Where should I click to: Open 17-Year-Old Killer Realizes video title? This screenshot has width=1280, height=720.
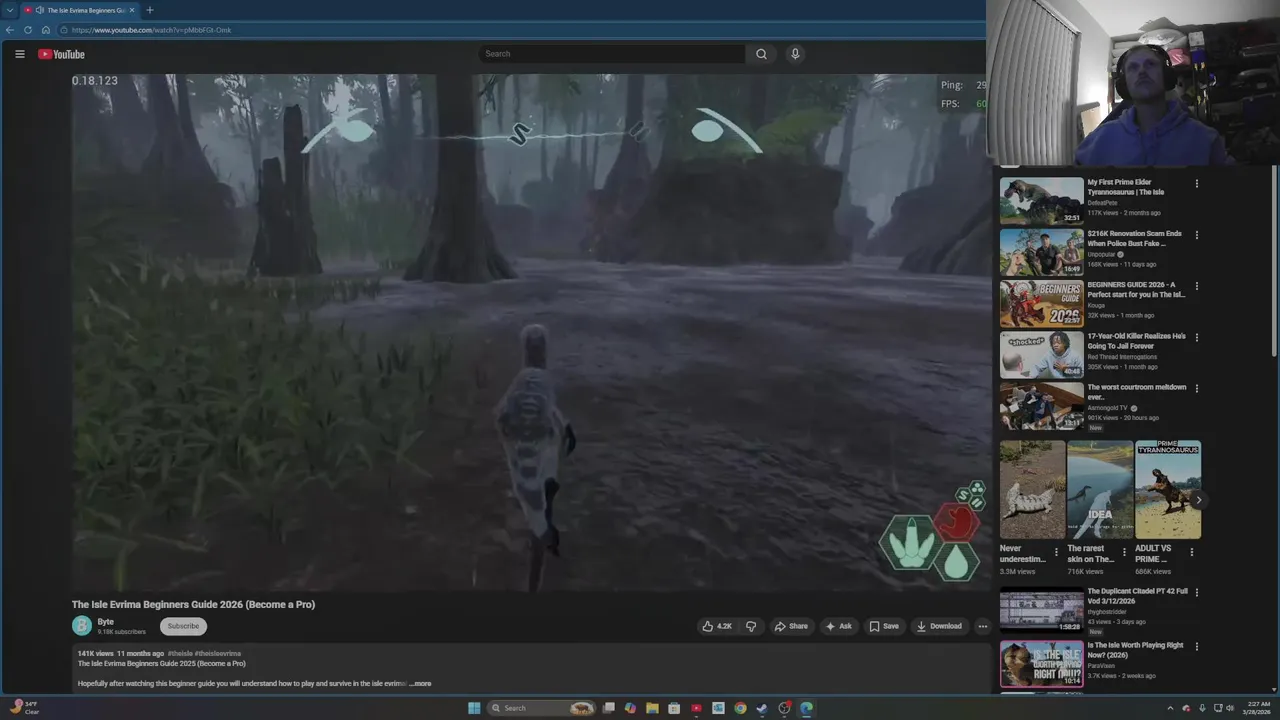[x=1136, y=341]
